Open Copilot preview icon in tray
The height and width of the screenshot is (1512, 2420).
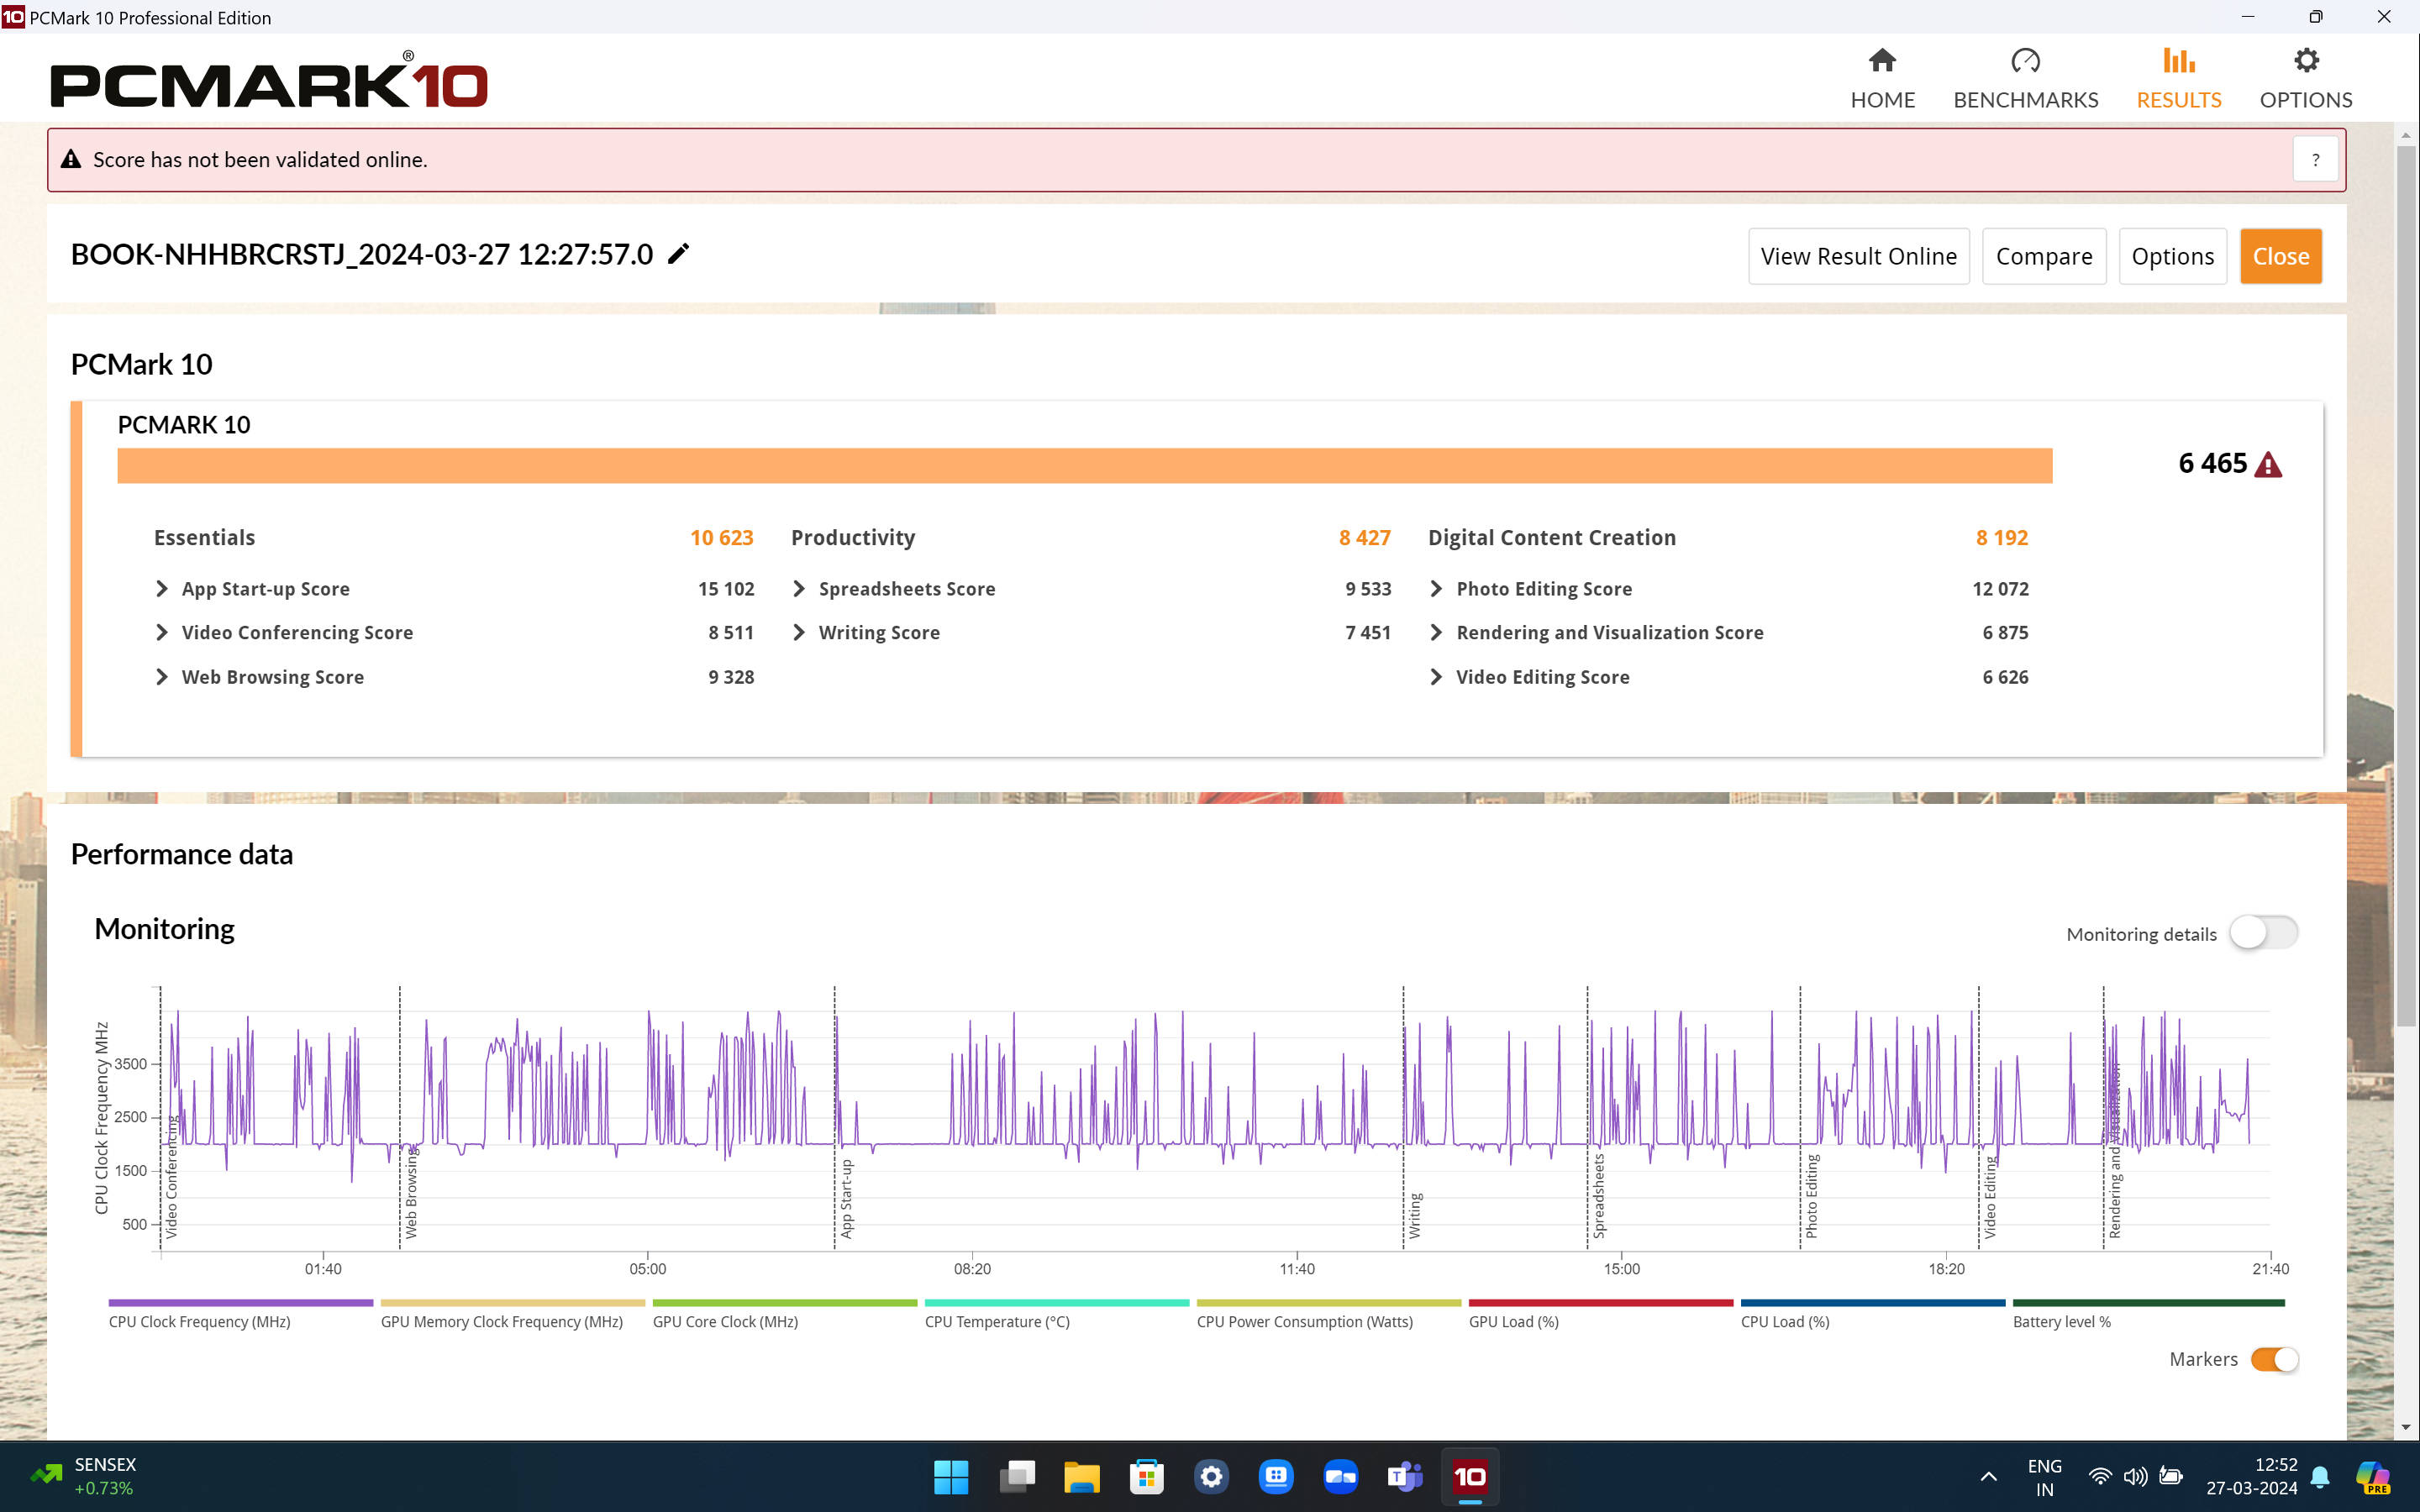[2373, 1477]
